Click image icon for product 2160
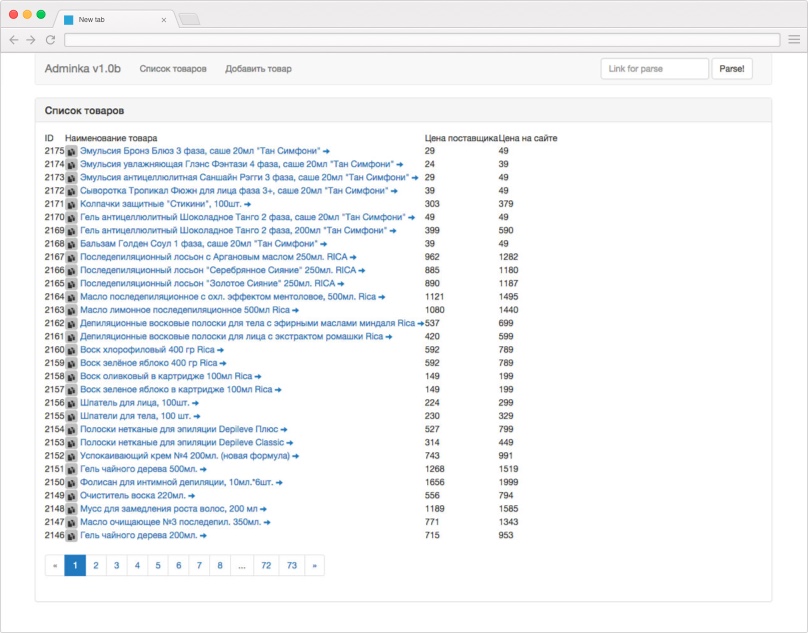 pos(72,350)
